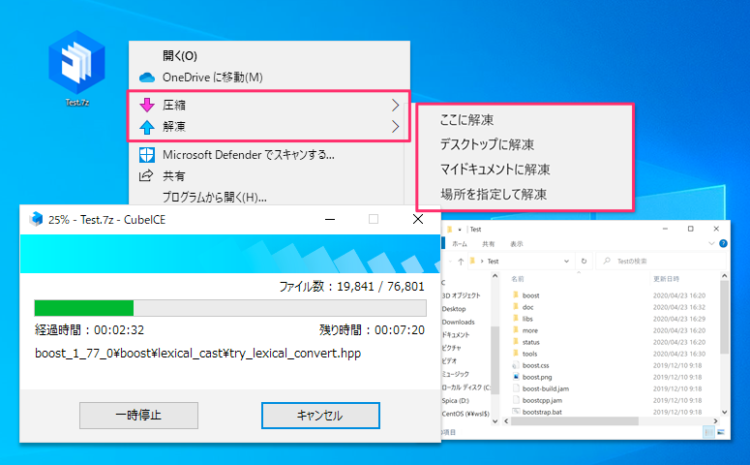Open the ホーム tab in Explorer
Image resolution: width=750 pixels, height=465 pixels.
point(459,244)
